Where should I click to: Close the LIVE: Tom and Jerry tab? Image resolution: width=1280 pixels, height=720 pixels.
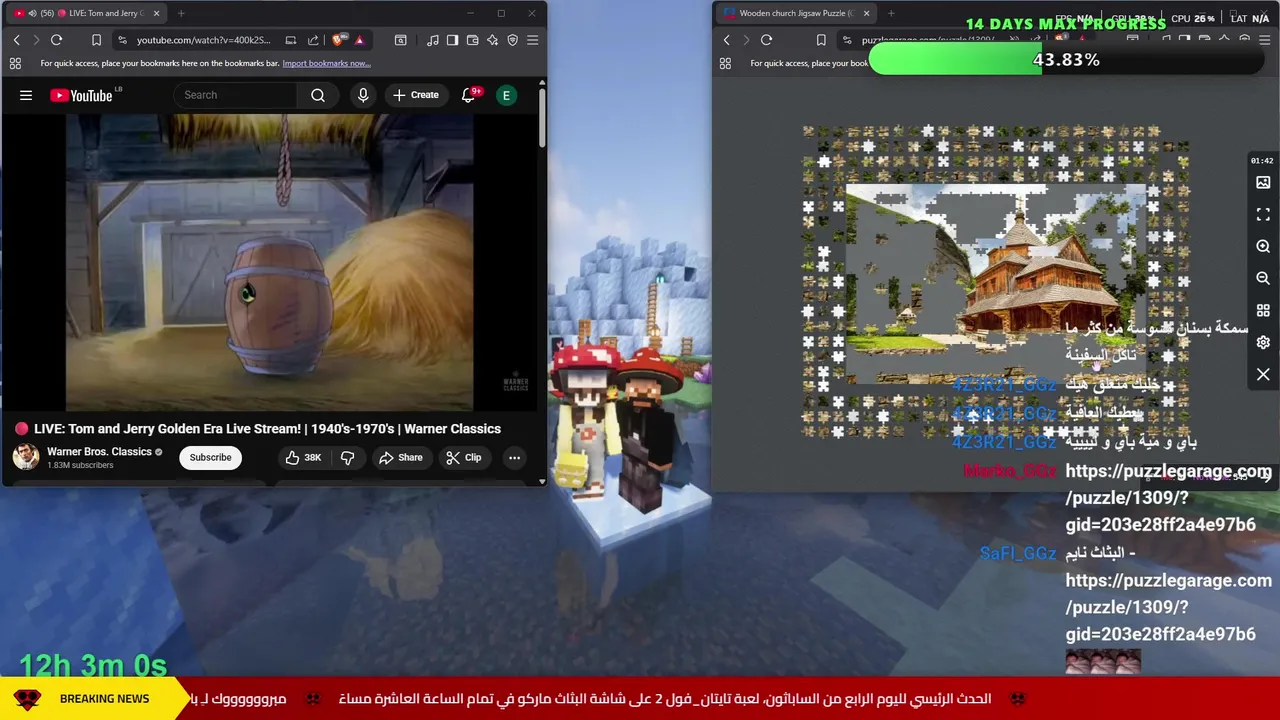156,13
